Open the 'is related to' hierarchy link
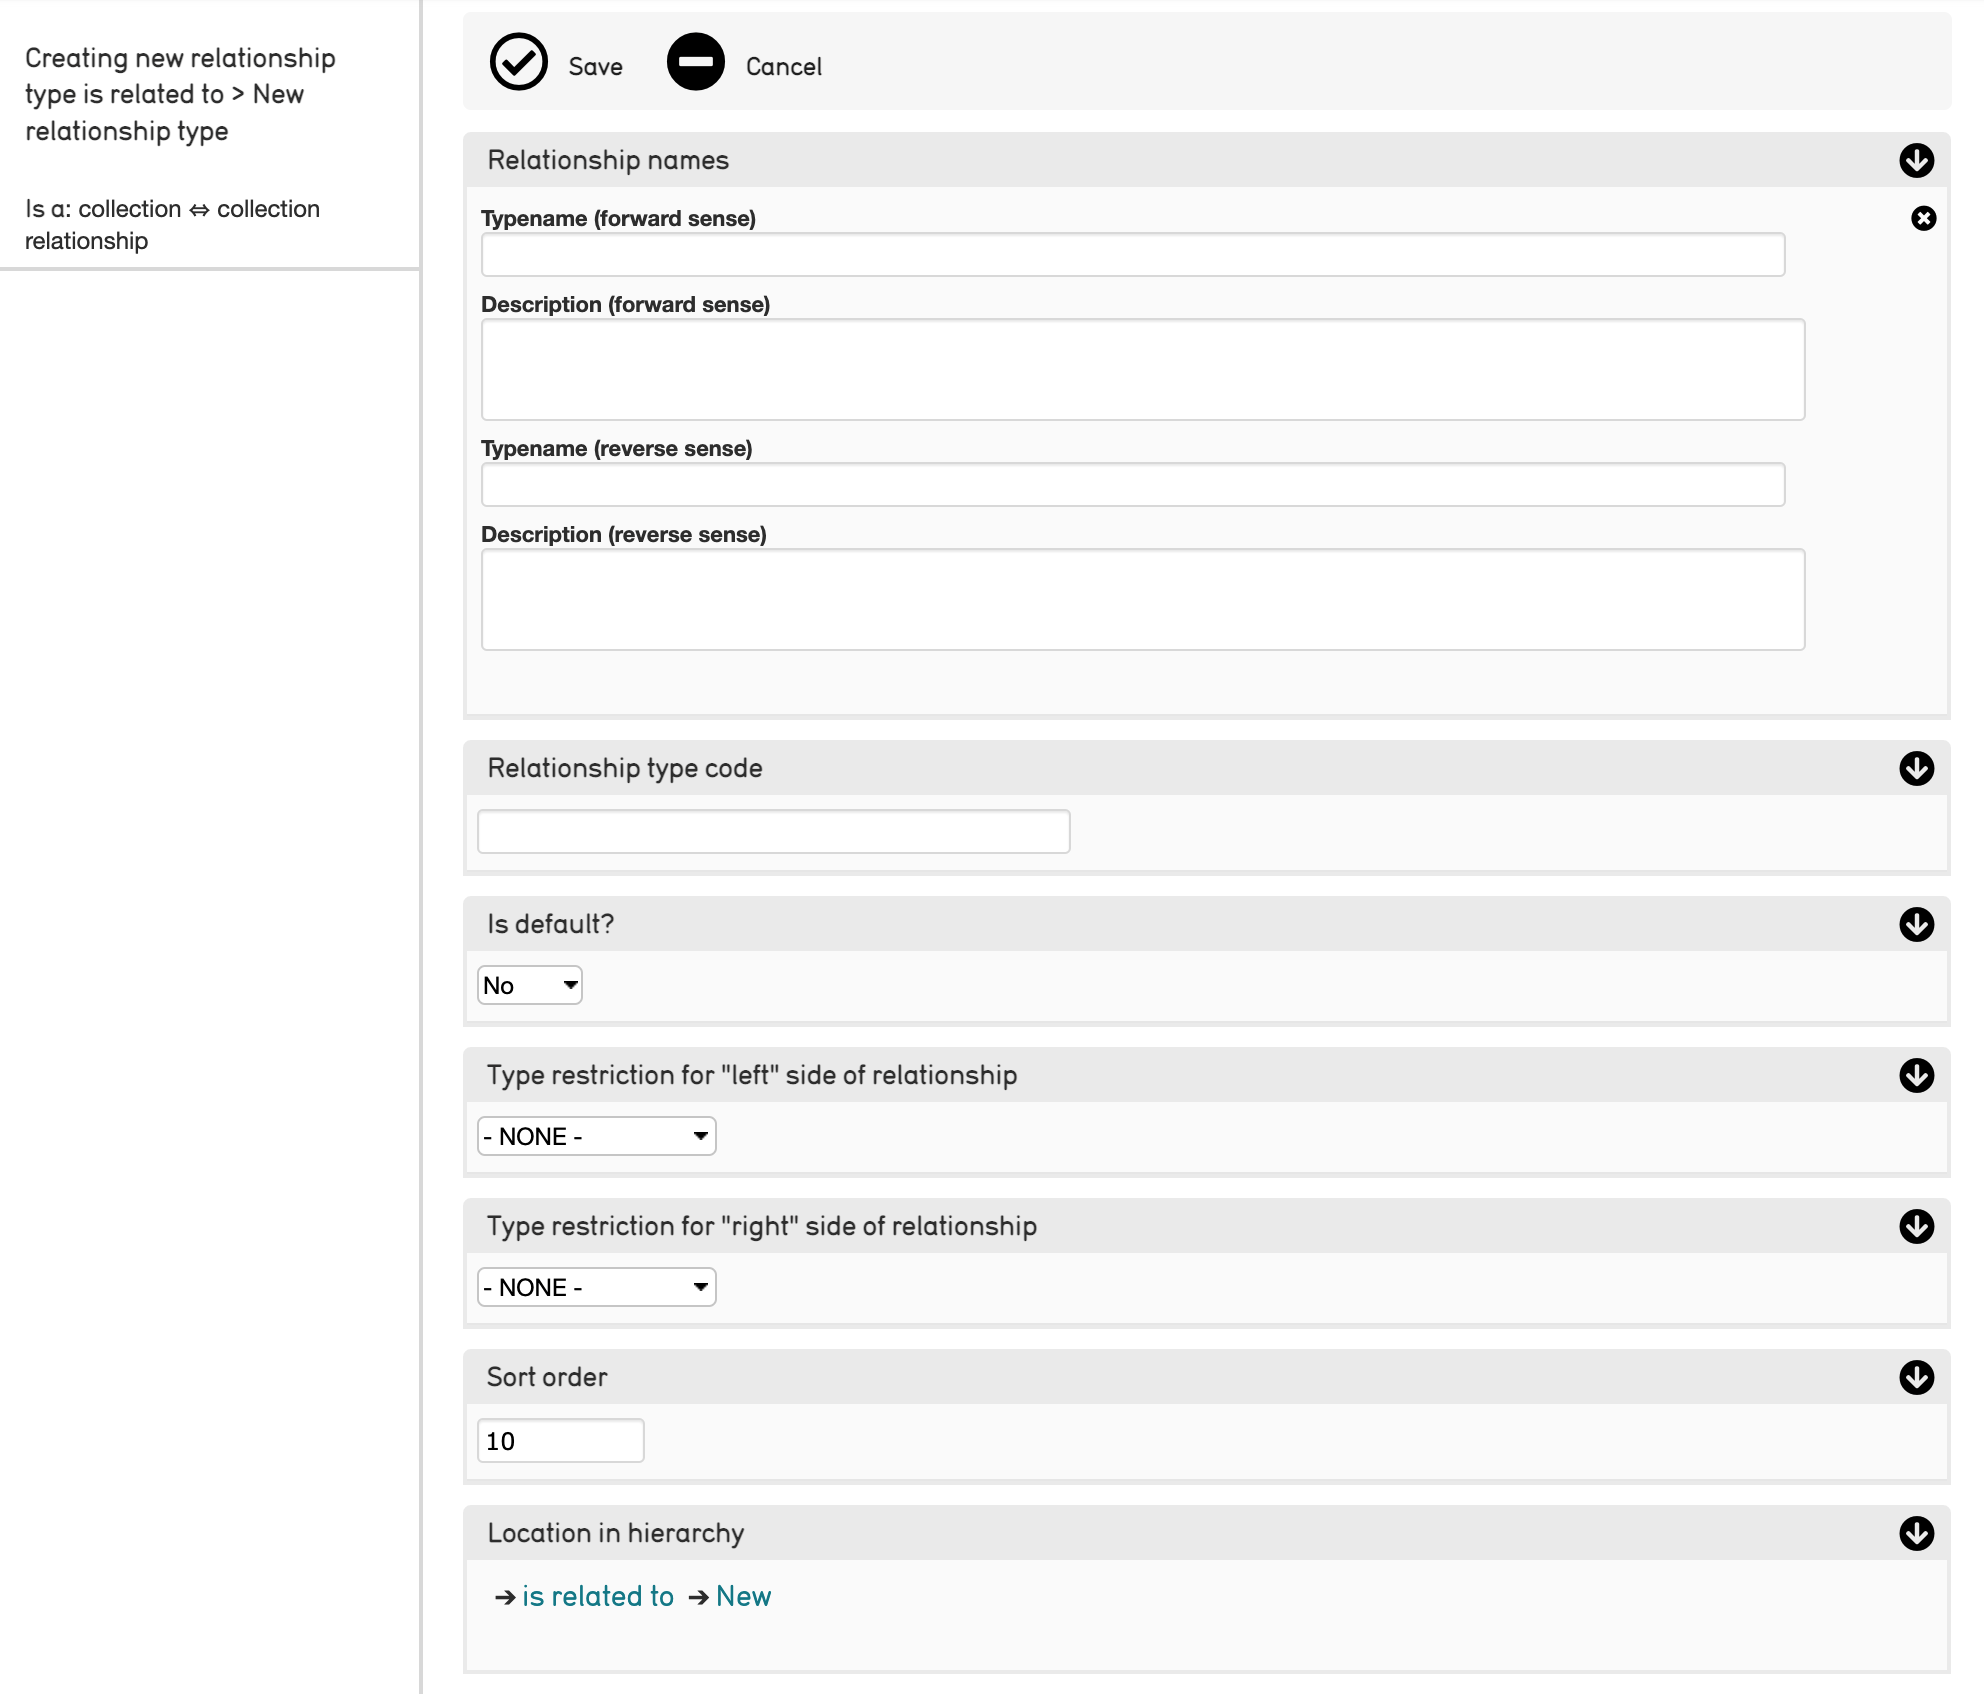The image size is (1984, 1694). [597, 1596]
